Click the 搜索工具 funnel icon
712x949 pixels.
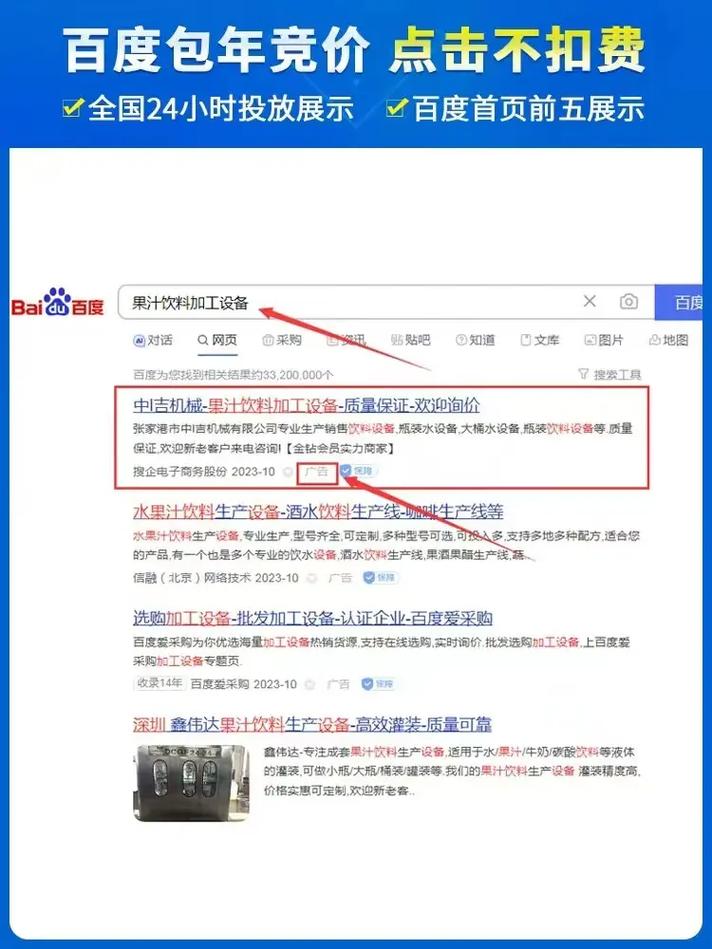click(x=583, y=374)
